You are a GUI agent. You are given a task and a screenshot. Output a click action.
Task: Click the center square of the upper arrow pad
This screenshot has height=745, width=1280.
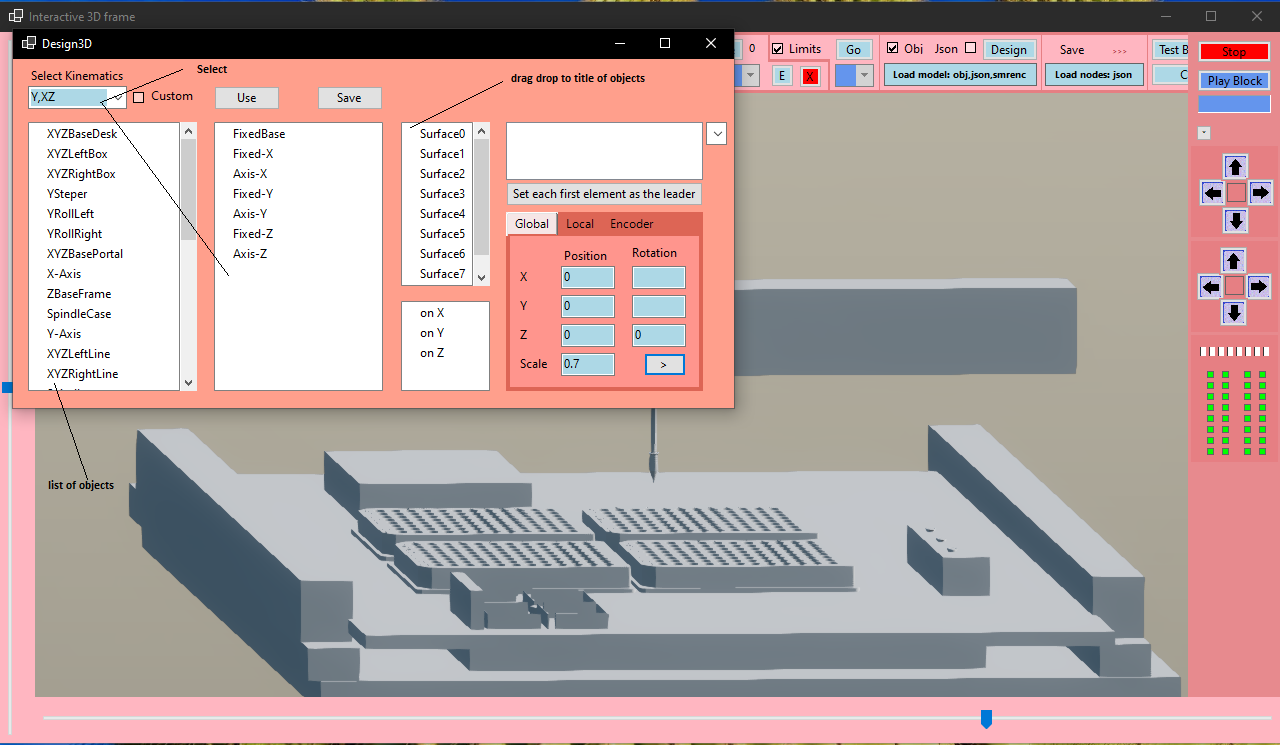1236,192
